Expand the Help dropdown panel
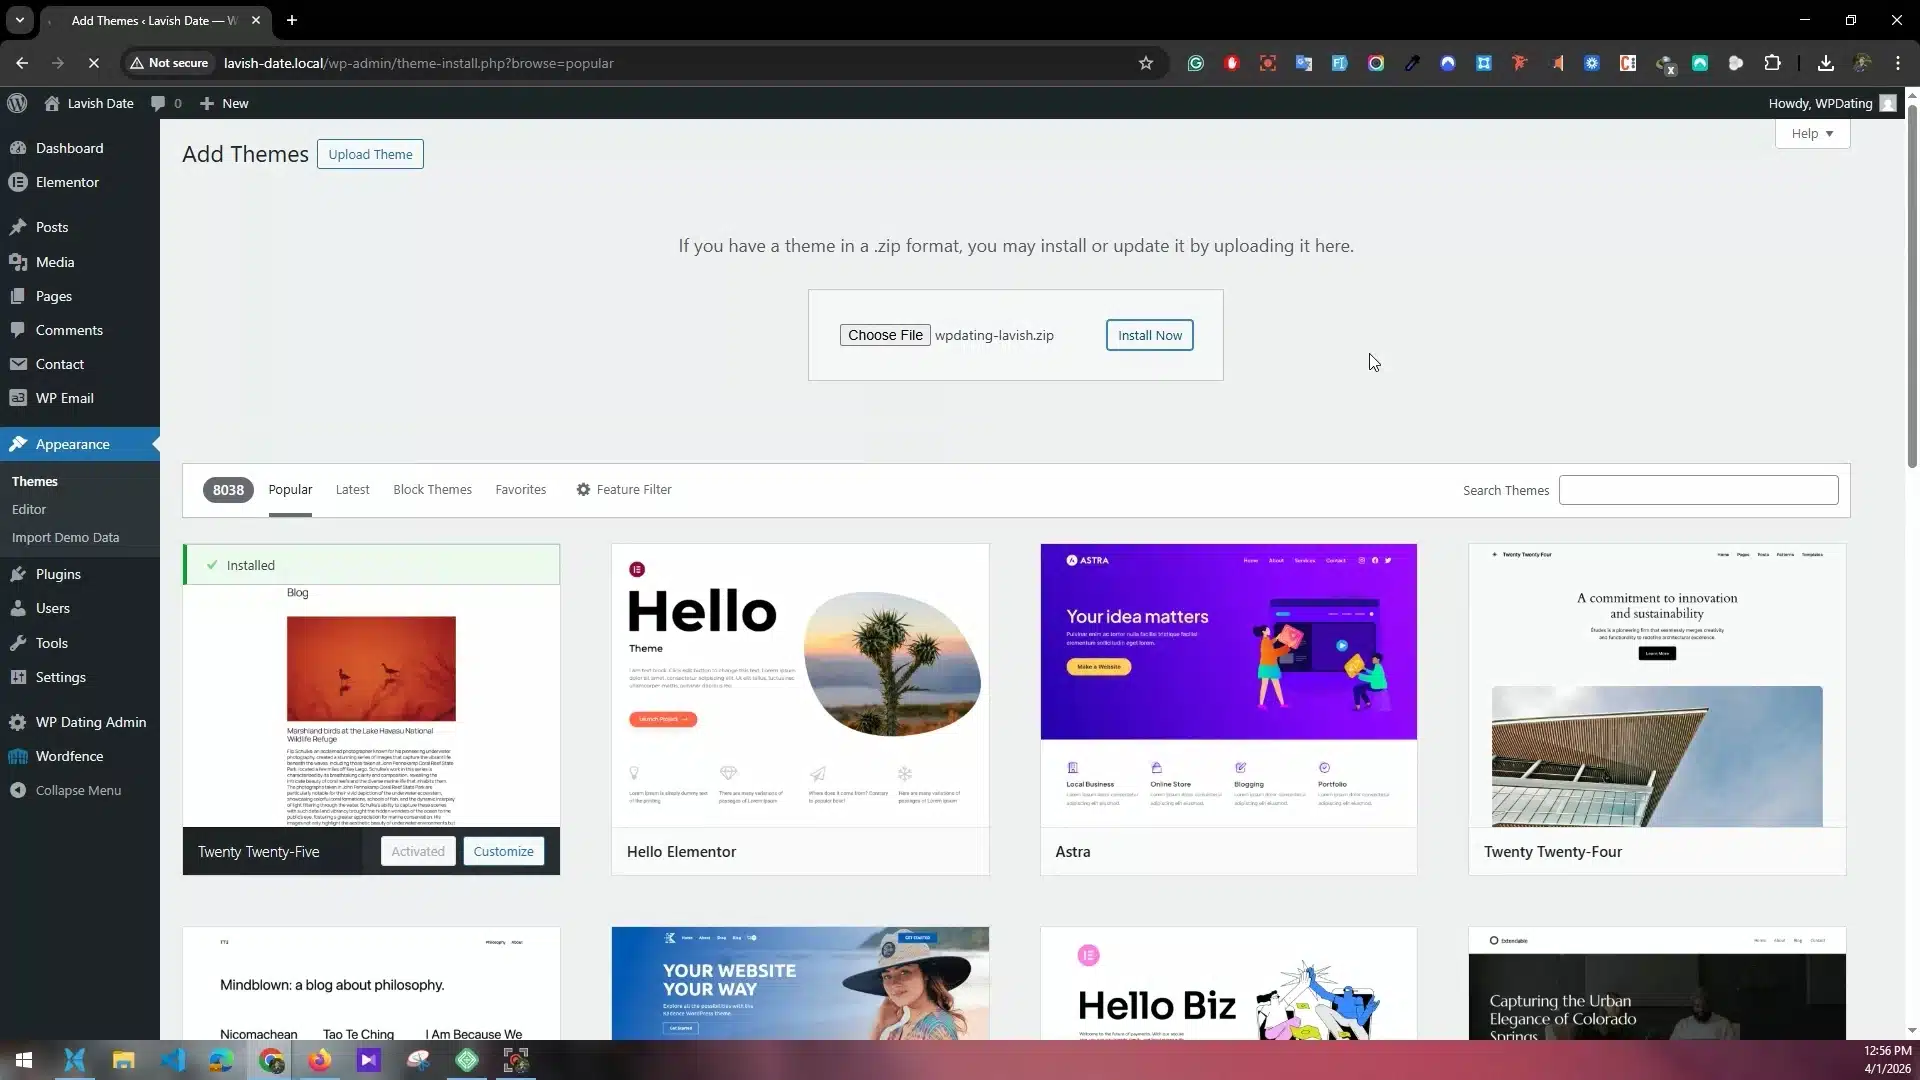The width and height of the screenshot is (1920, 1080). tap(1812, 133)
